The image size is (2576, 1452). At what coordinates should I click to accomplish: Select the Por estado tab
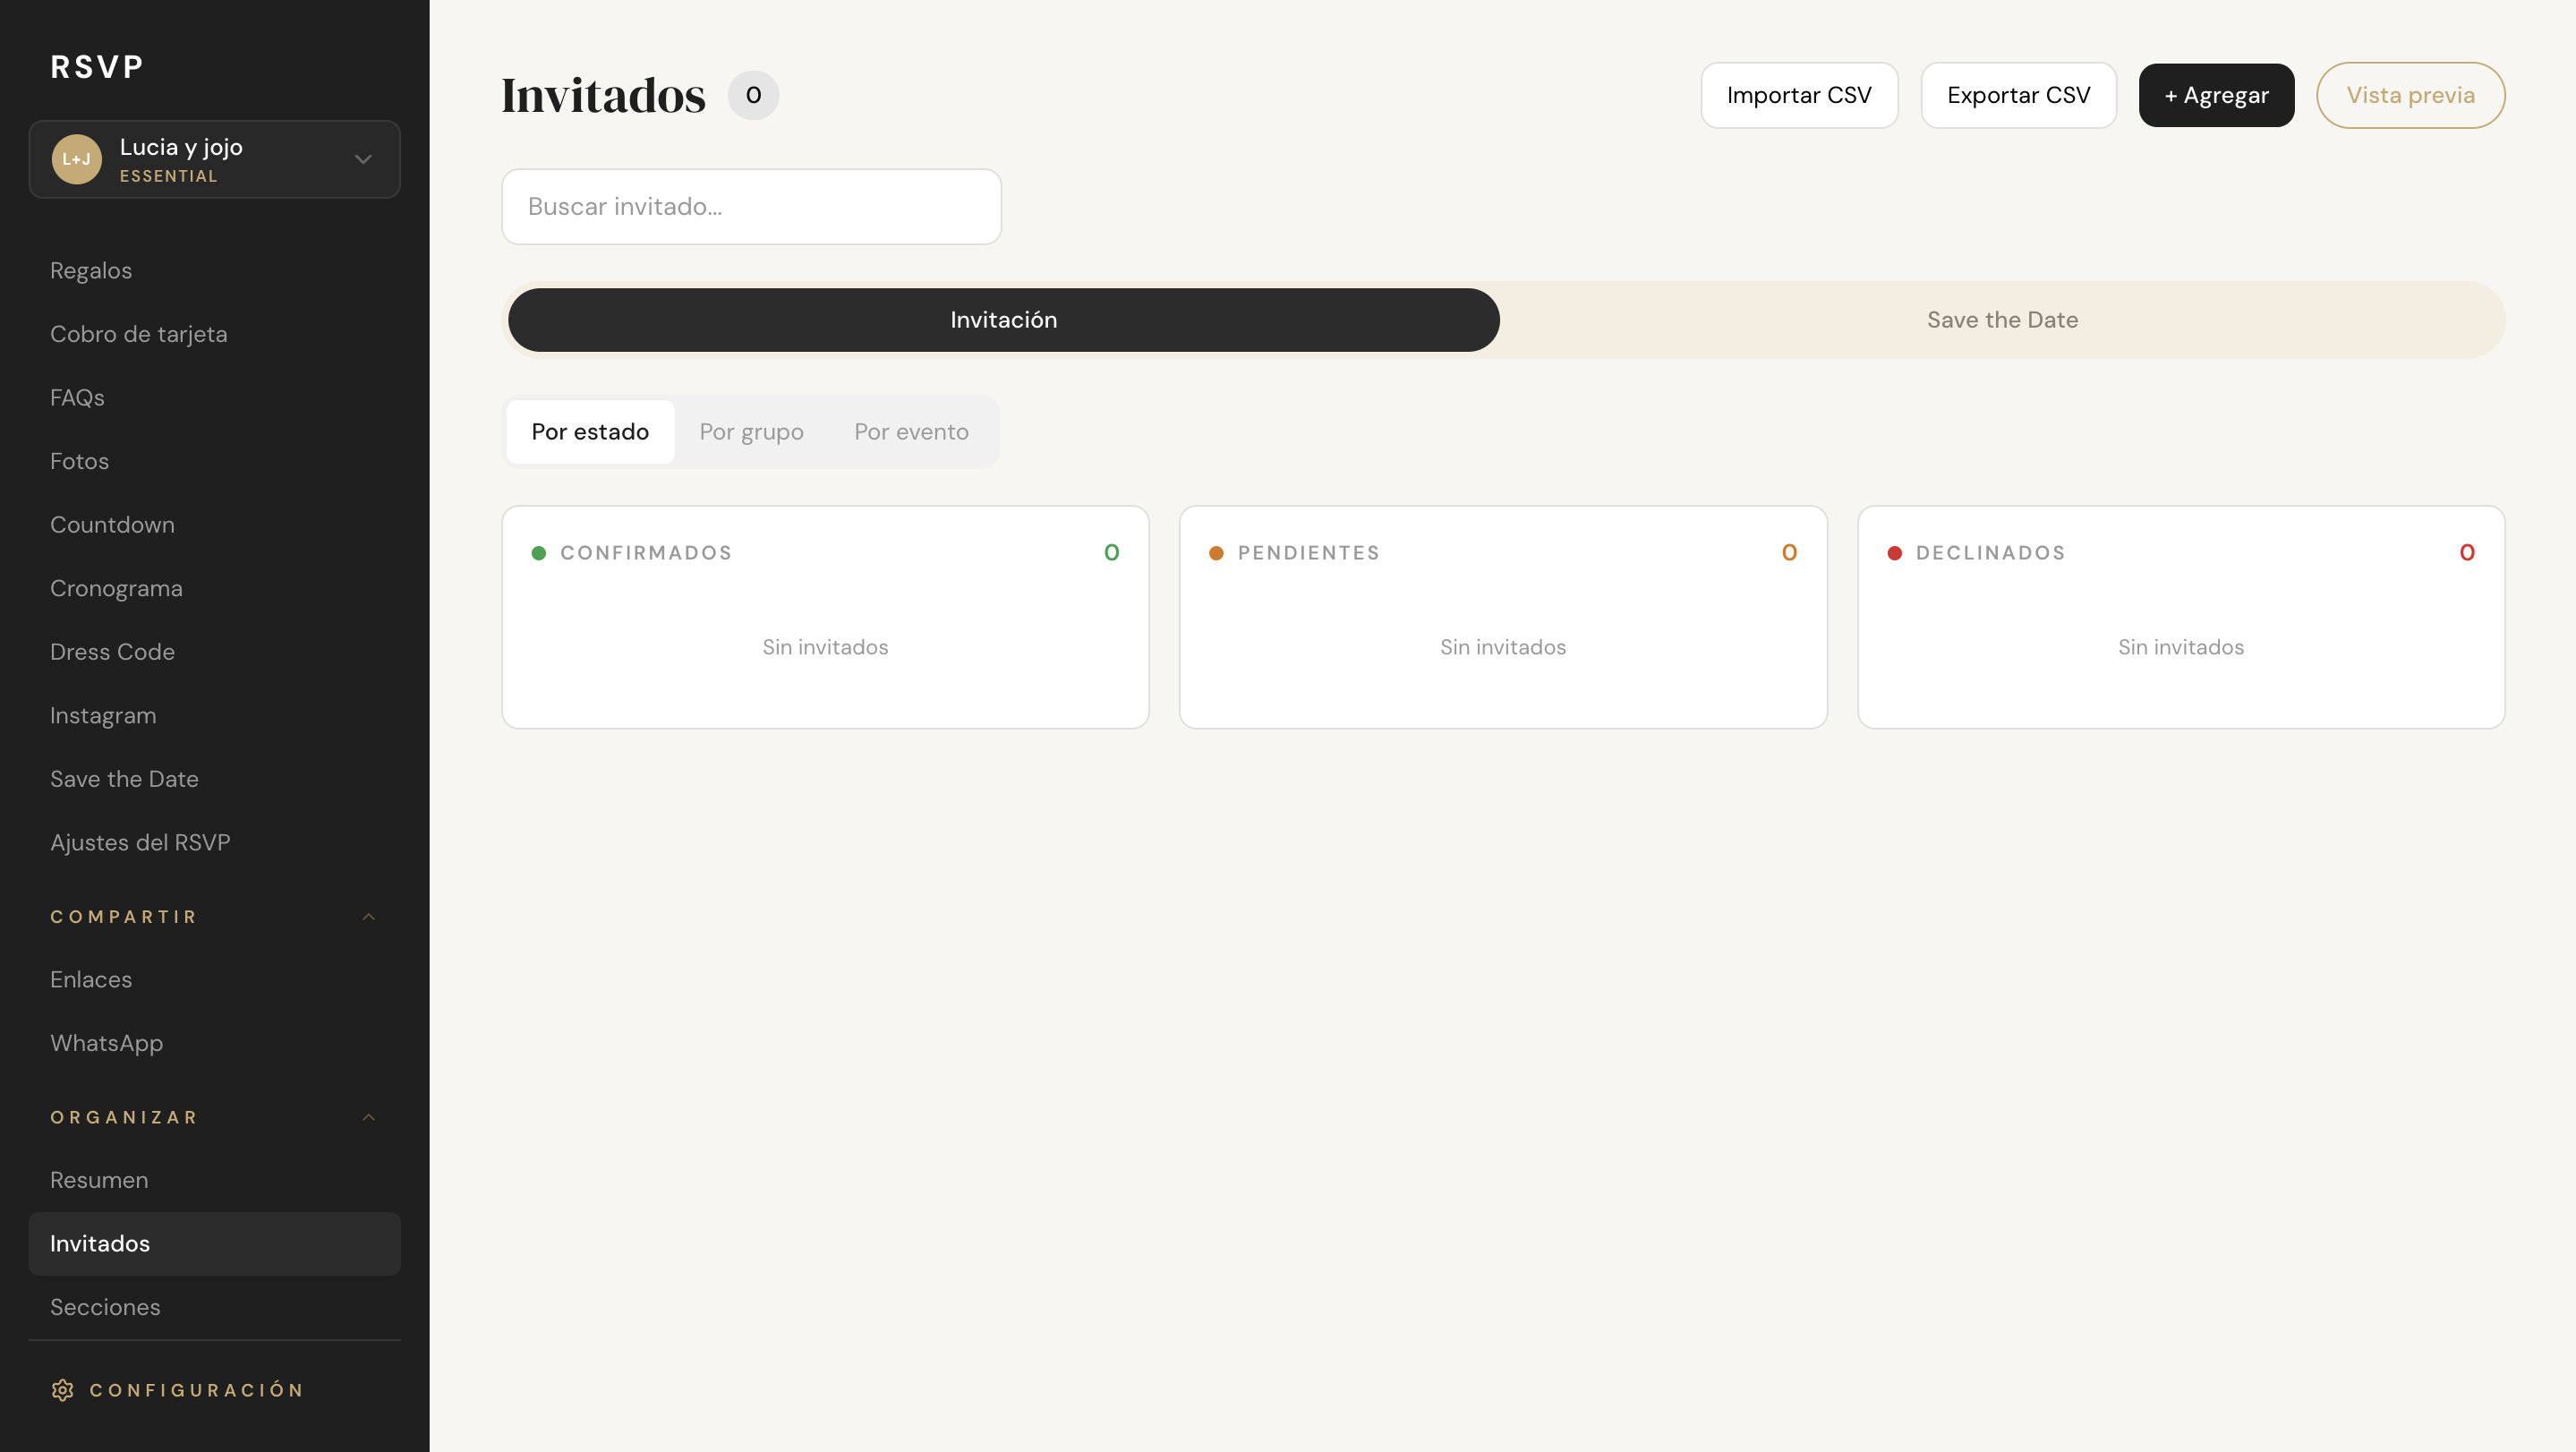click(x=590, y=431)
